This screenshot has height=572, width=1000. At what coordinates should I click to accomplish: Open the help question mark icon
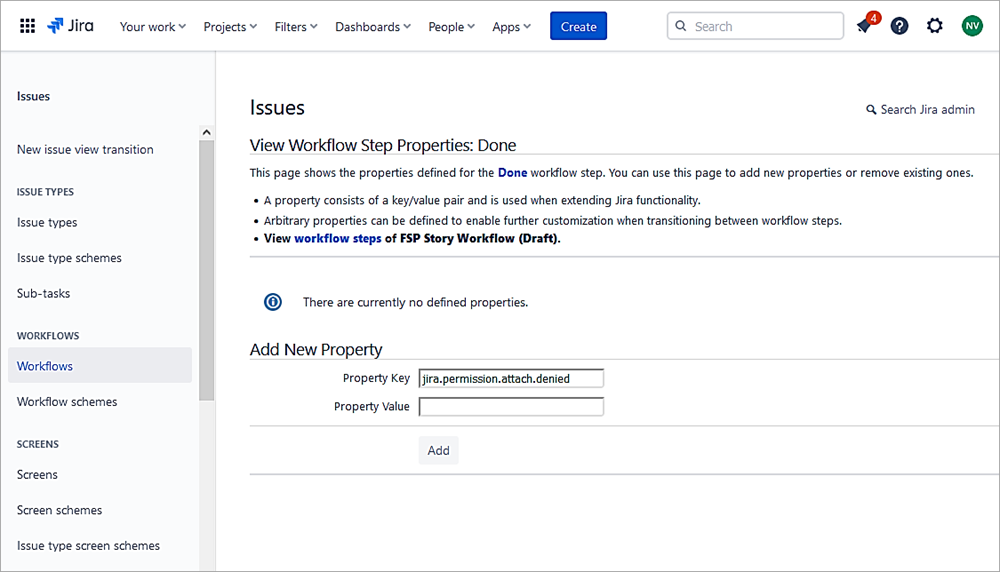(899, 26)
